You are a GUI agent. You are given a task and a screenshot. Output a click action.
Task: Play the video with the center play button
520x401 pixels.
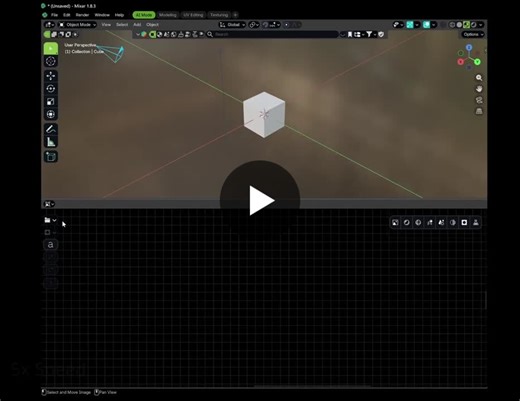point(260,200)
